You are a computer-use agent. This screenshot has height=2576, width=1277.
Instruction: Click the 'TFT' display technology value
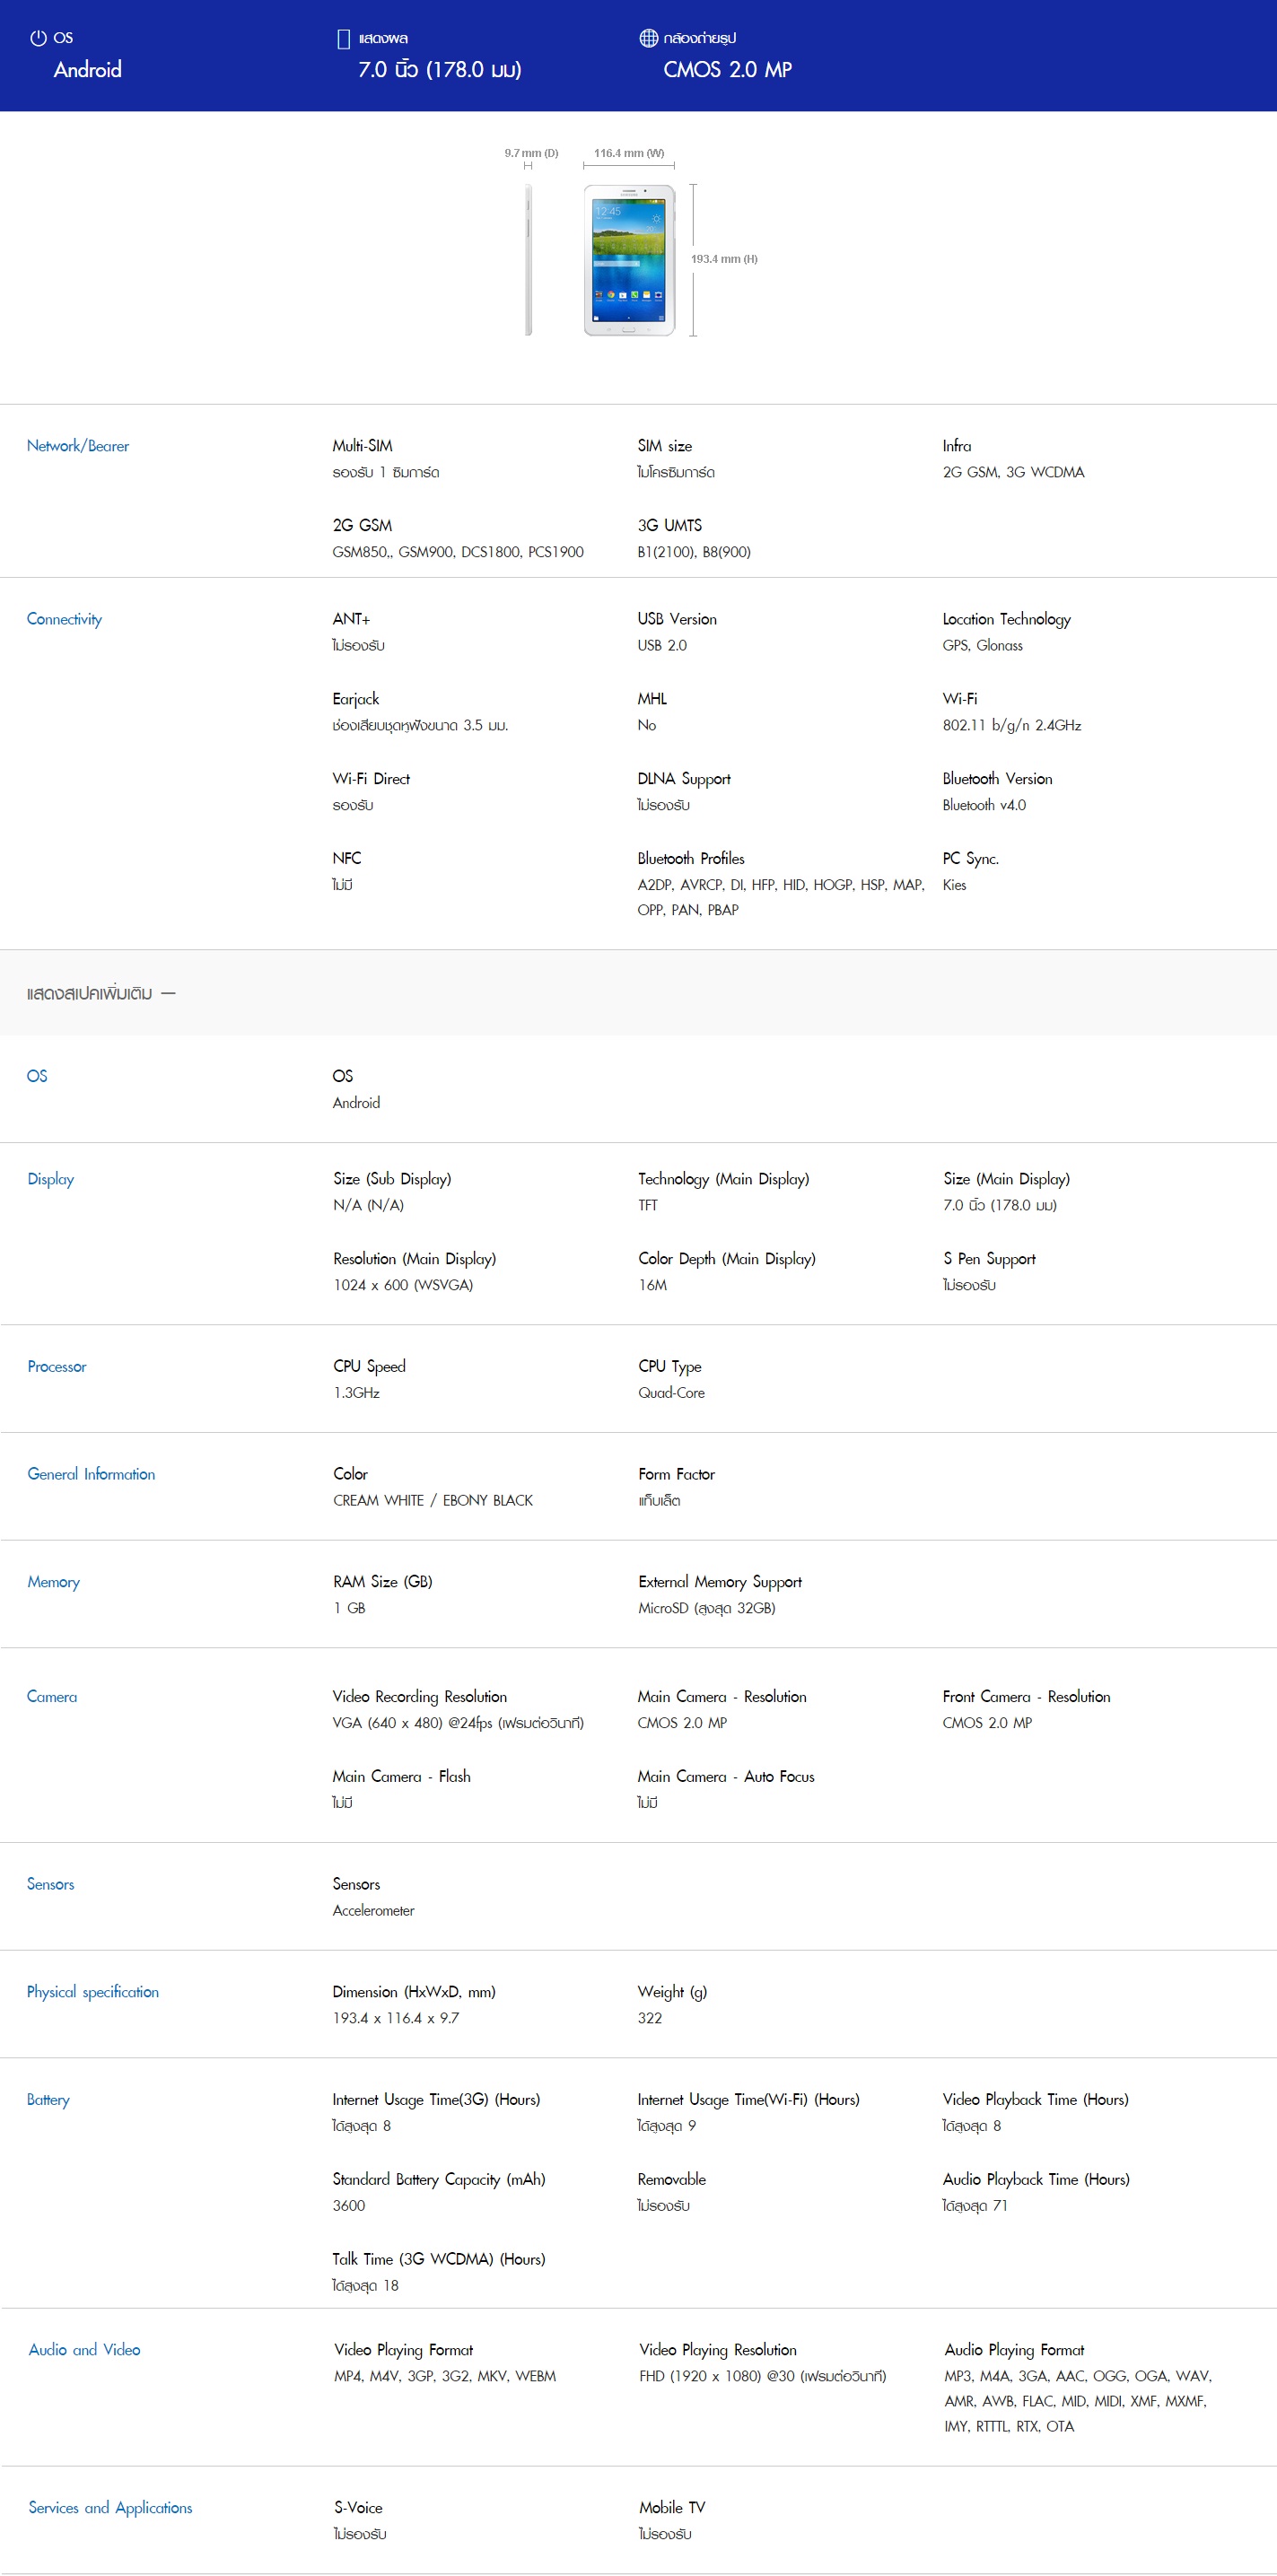[648, 1205]
